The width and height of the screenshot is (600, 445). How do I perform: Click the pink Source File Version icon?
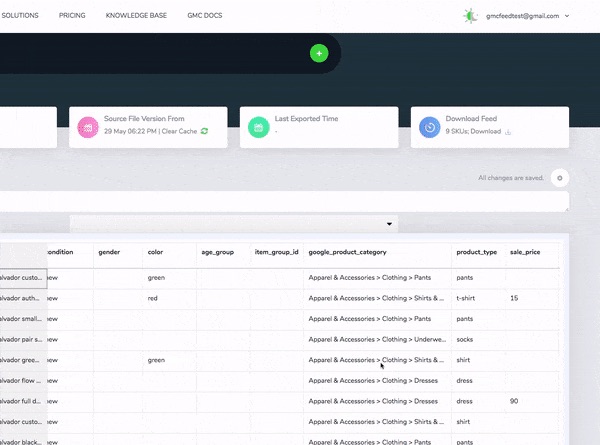click(x=89, y=127)
